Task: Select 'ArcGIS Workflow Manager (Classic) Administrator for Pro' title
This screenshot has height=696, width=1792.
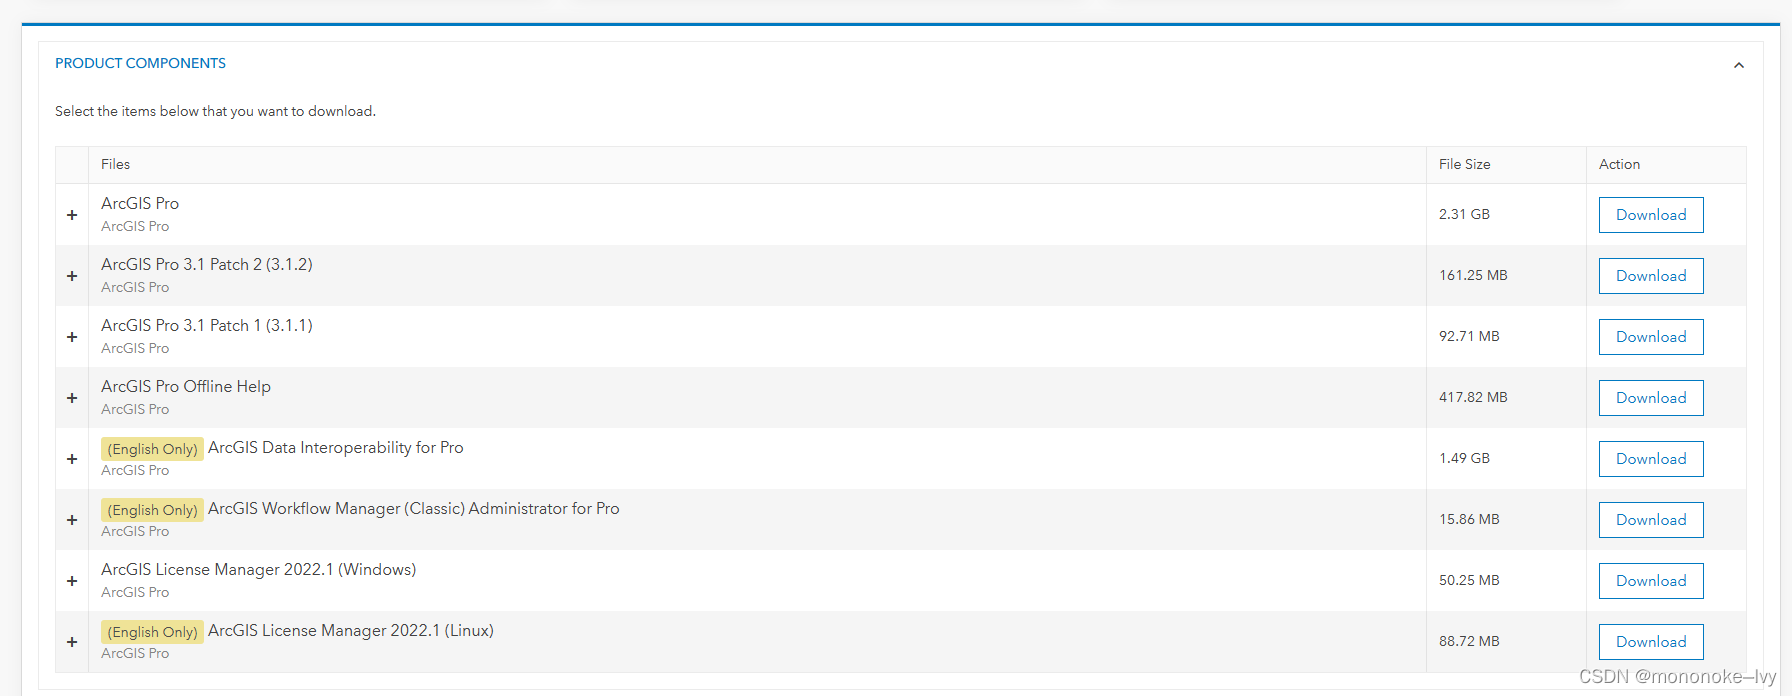Action: pyautogui.click(x=414, y=508)
